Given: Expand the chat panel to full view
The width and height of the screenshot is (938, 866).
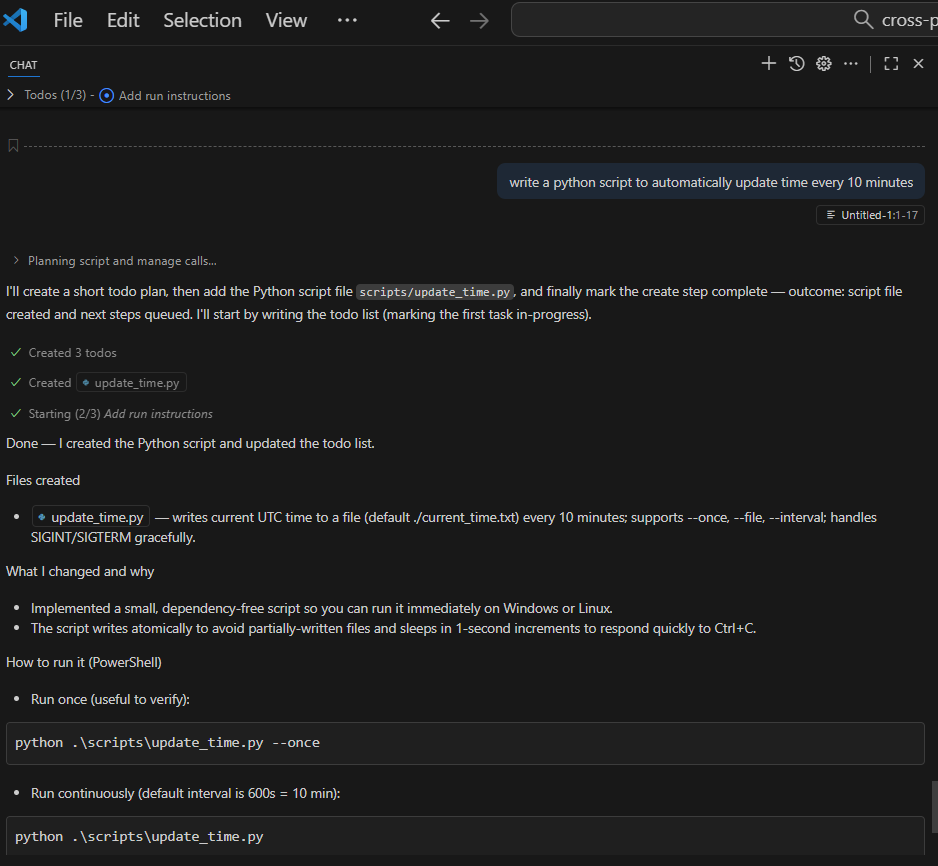Looking at the screenshot, I should 890,63.
